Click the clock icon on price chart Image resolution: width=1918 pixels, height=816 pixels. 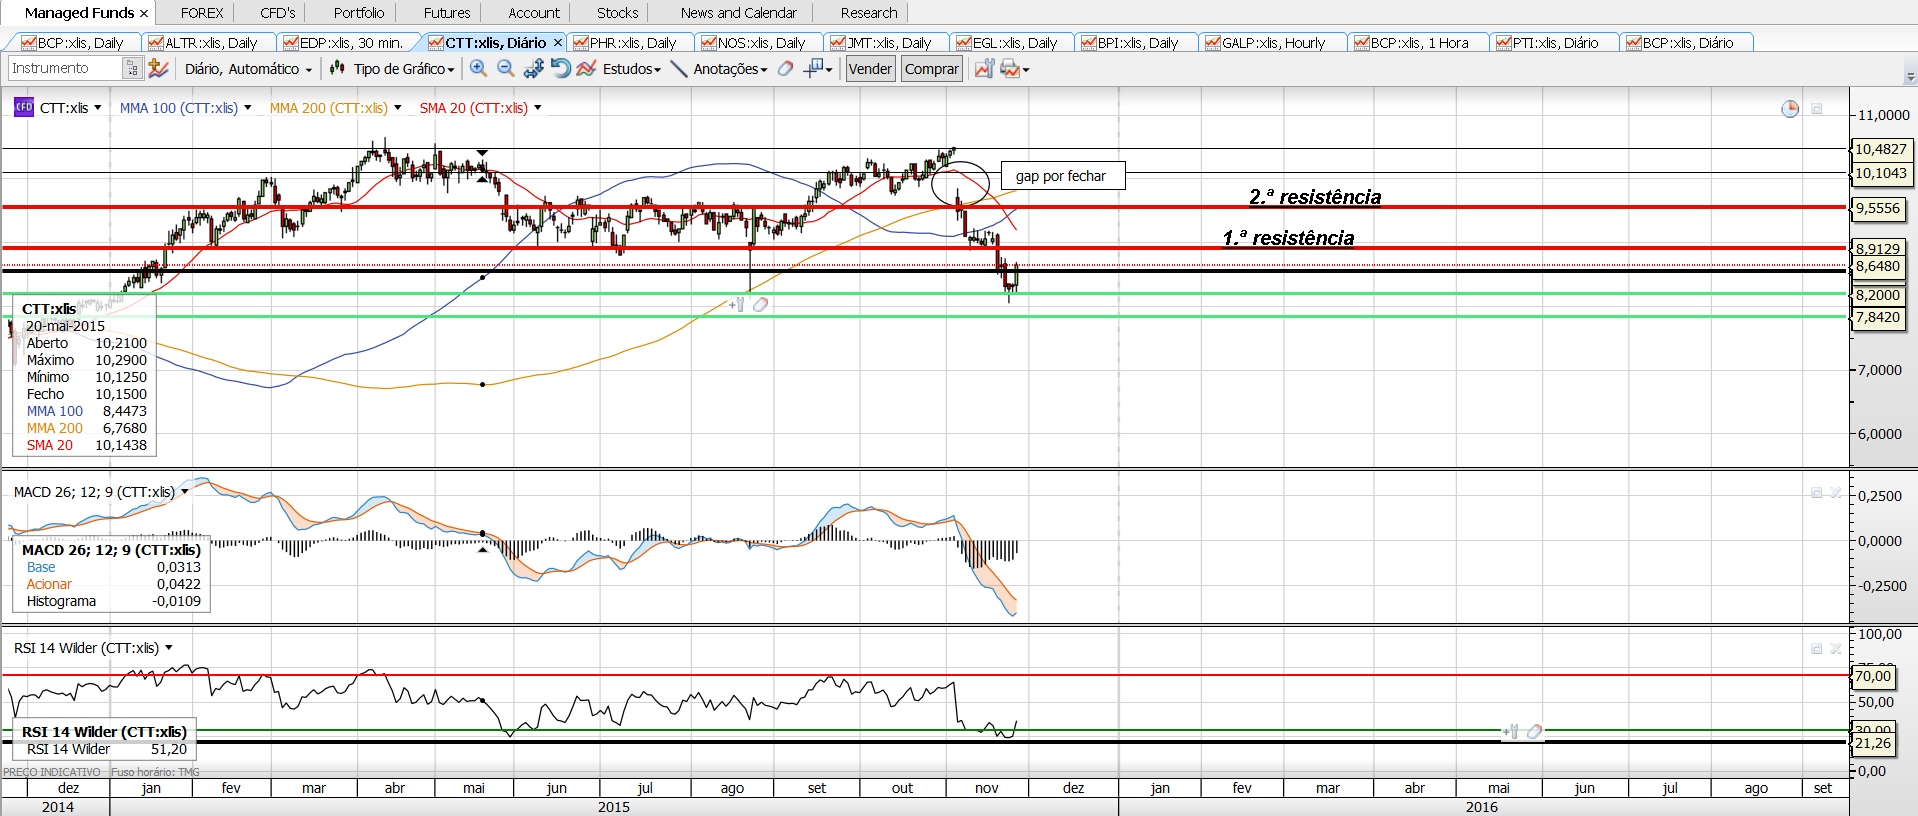point(1790,109)
